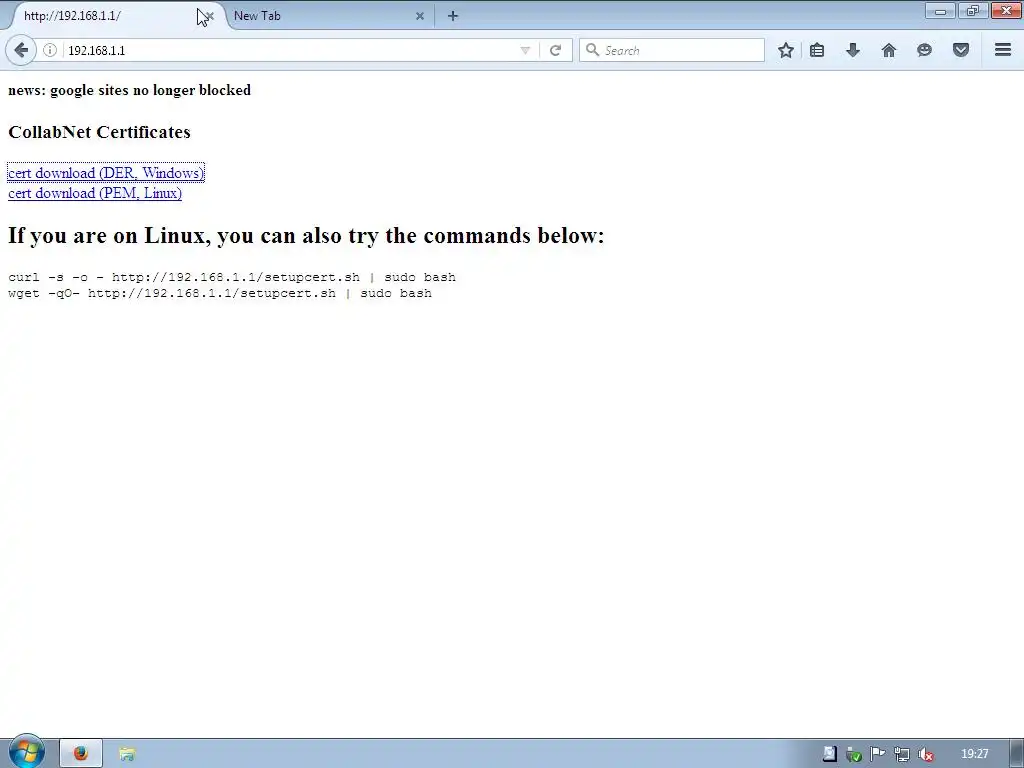The image size is (1024, 768).
Task: Click the Show desktop strip
Action: point(1017,754)
